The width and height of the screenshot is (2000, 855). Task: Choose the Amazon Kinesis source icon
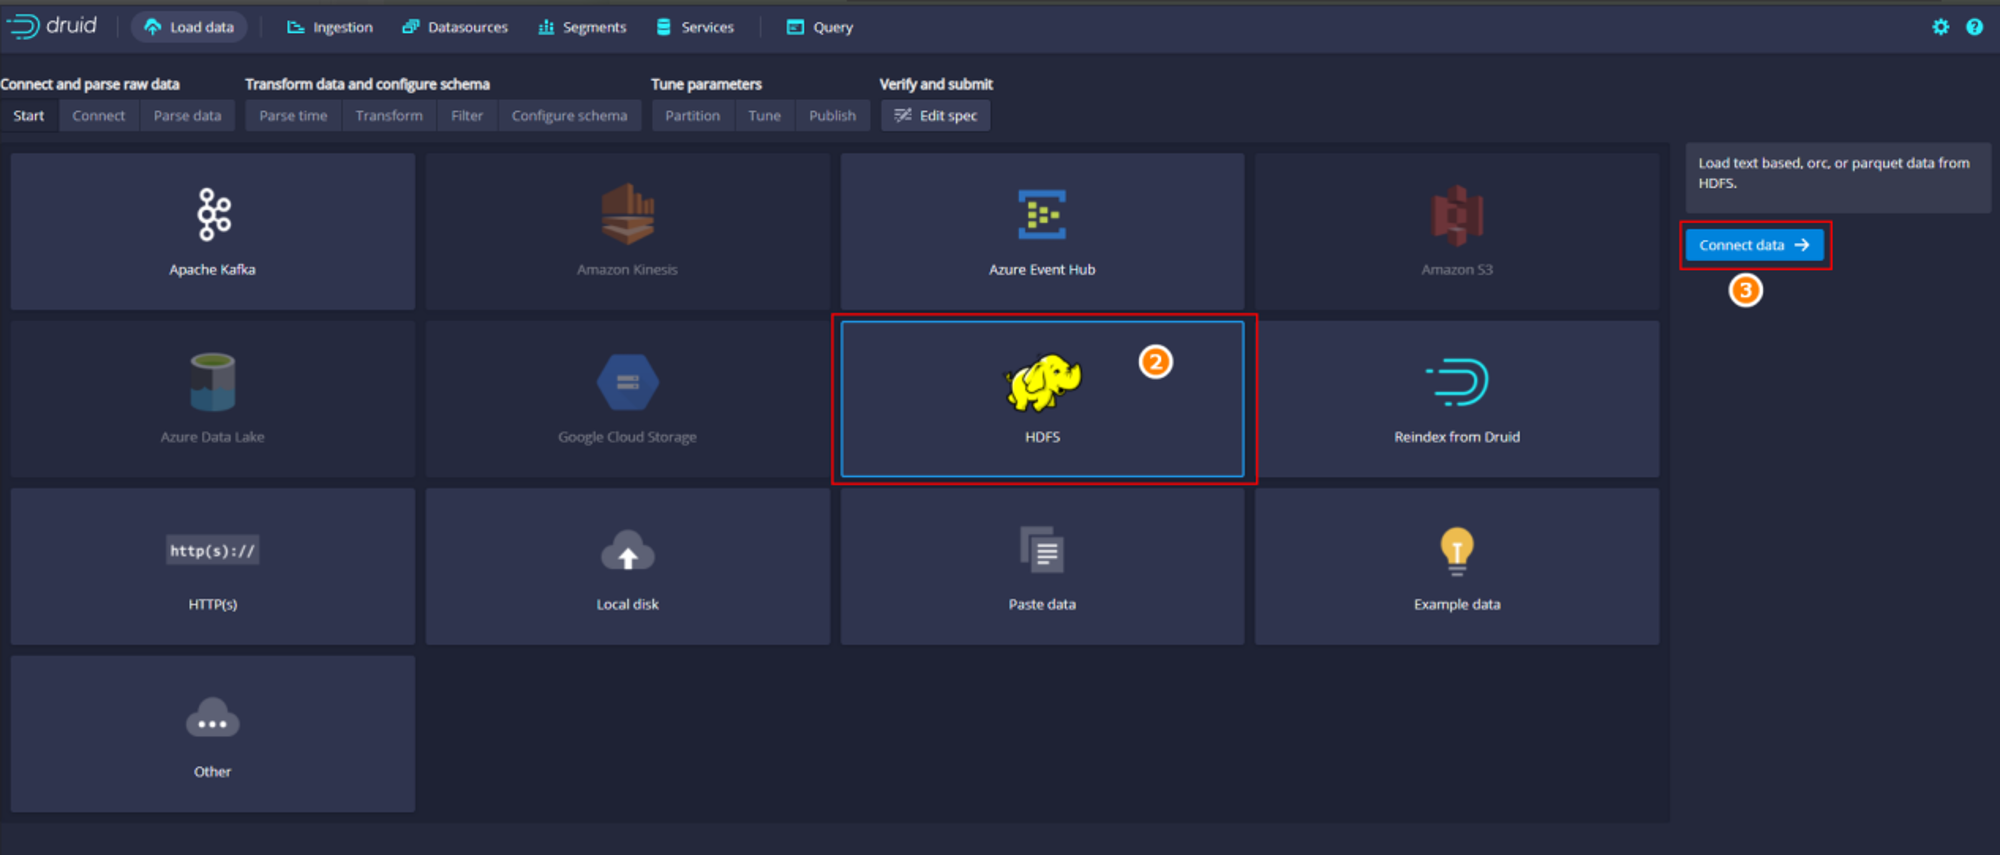click(628, 214)
